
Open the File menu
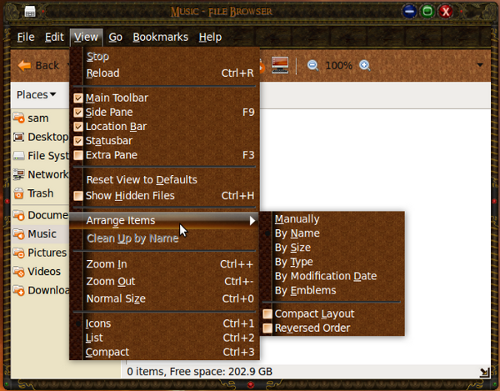pos(26,37)
